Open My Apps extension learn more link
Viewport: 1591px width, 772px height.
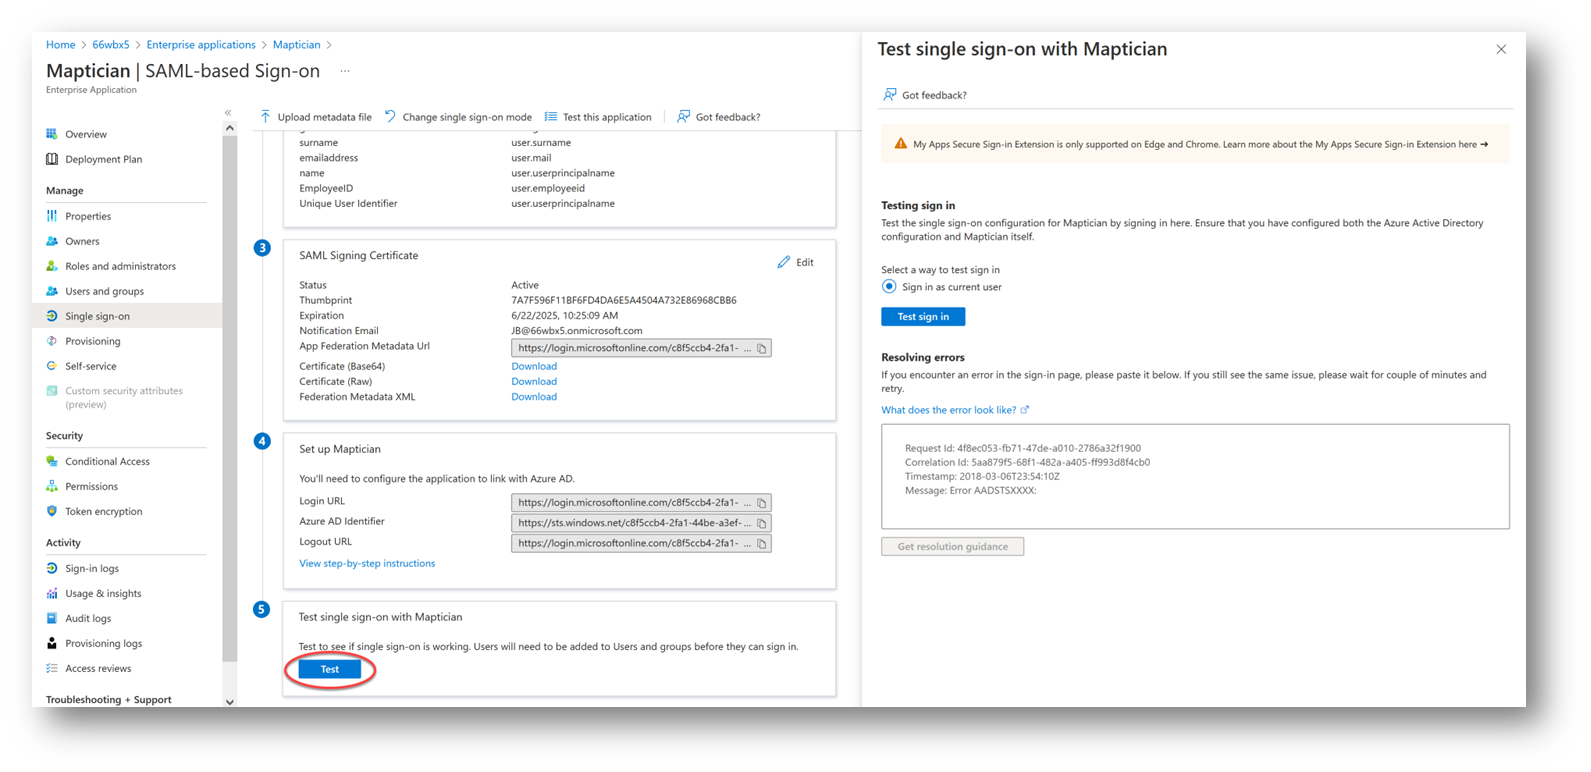(1355, 144)
